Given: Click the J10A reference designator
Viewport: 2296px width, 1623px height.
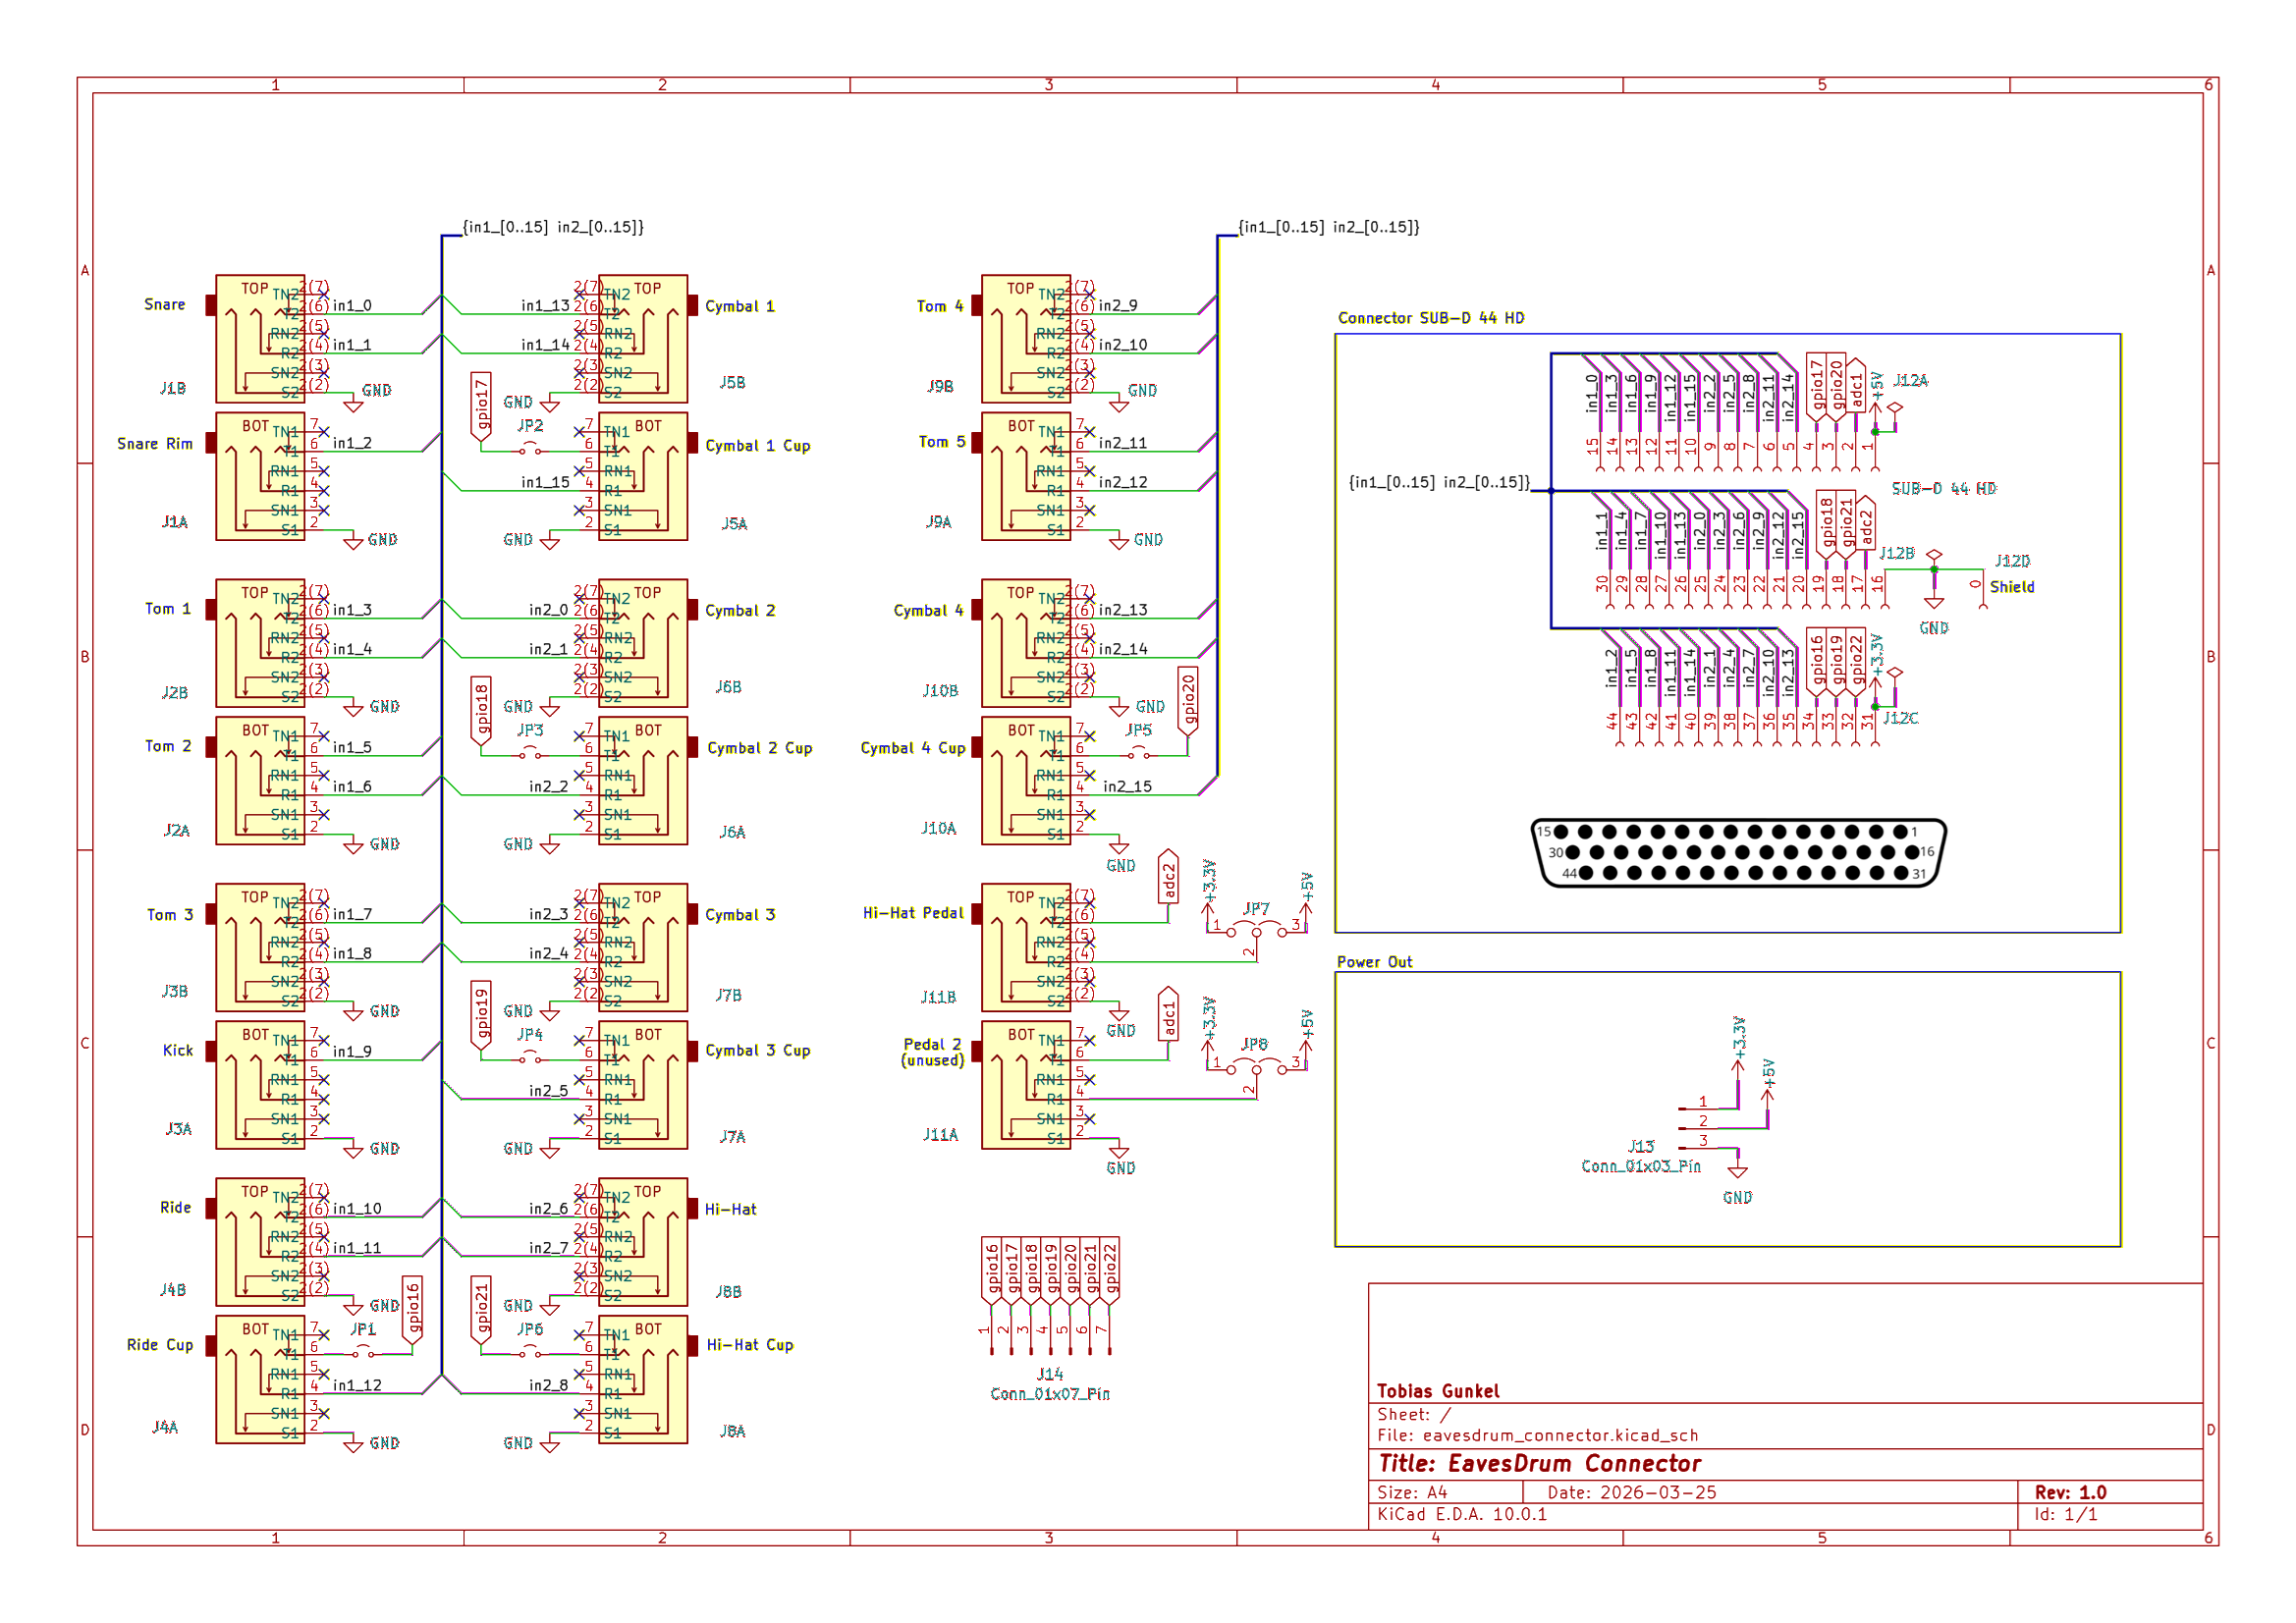Looking at the screenshot, I should pyautogui.click(x=939, y=829).
